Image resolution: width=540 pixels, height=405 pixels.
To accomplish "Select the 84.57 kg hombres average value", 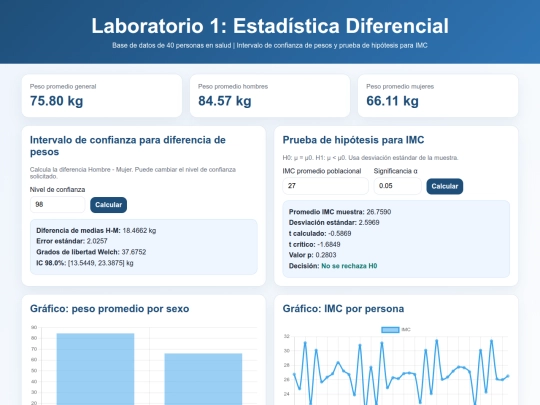I will tap(225, 101).
